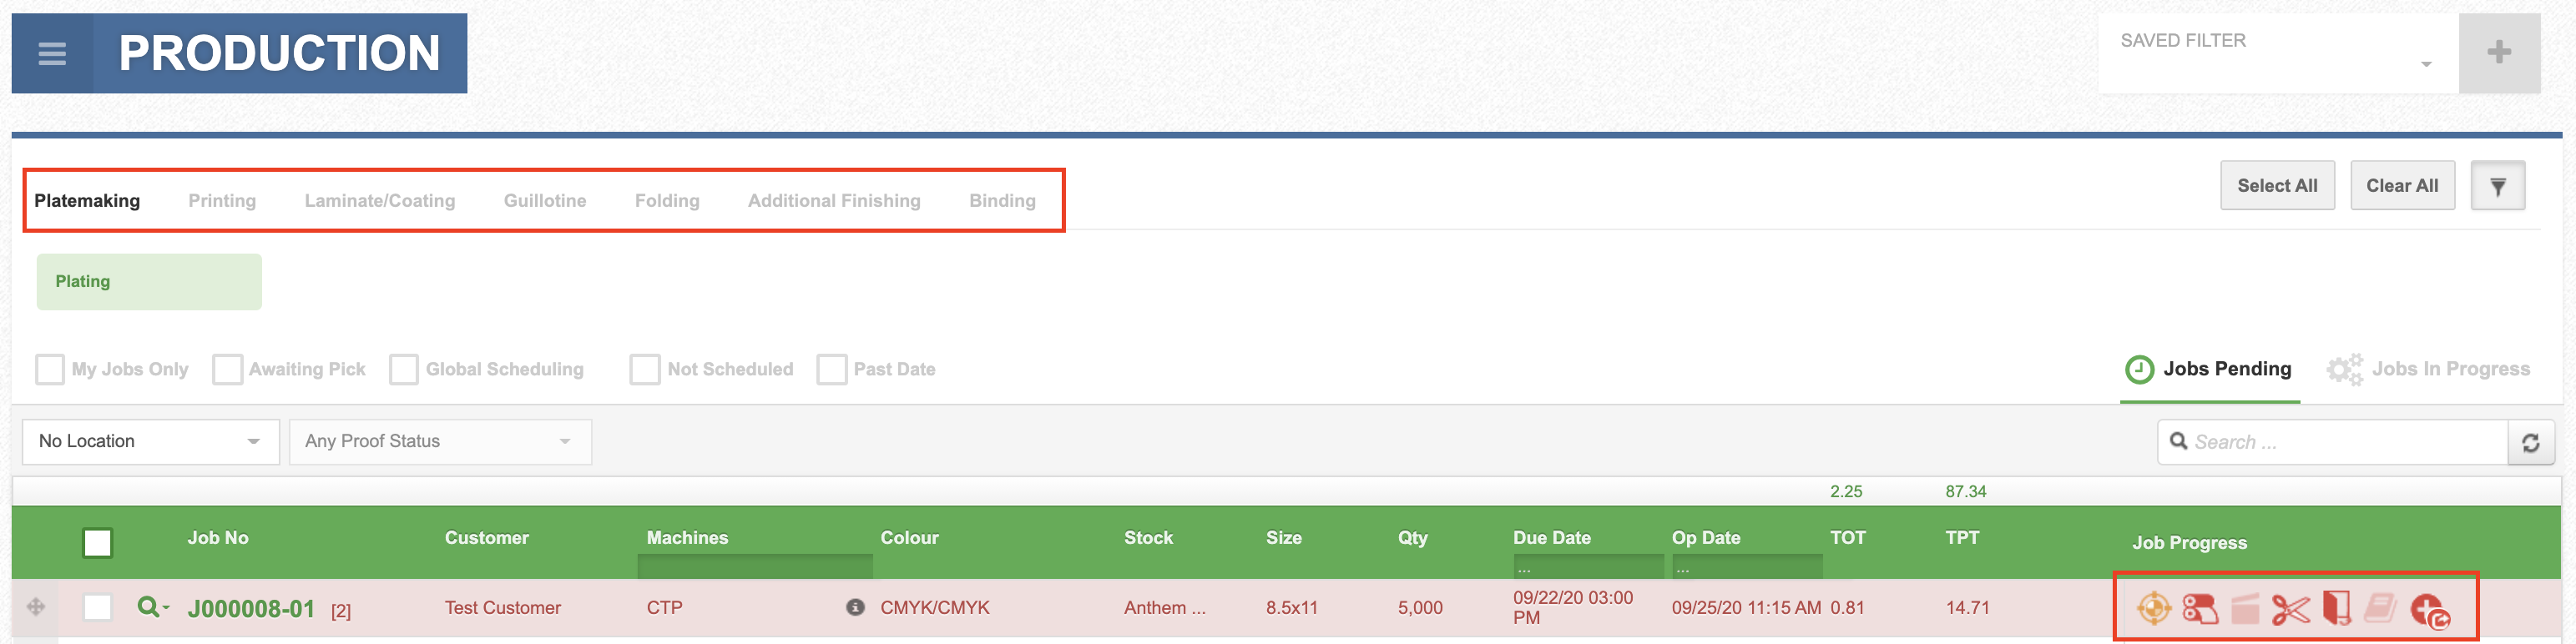Click the CMYK/CMYK colour cell
This screenshot has height=644, width=2576.
point(934,608)
